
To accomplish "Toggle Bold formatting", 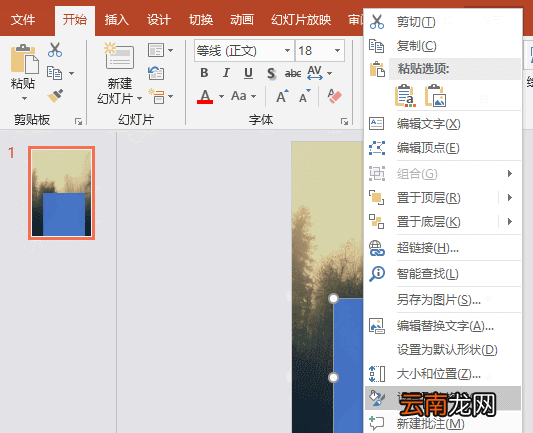I will pyautogui.click(x=204, y=73).
